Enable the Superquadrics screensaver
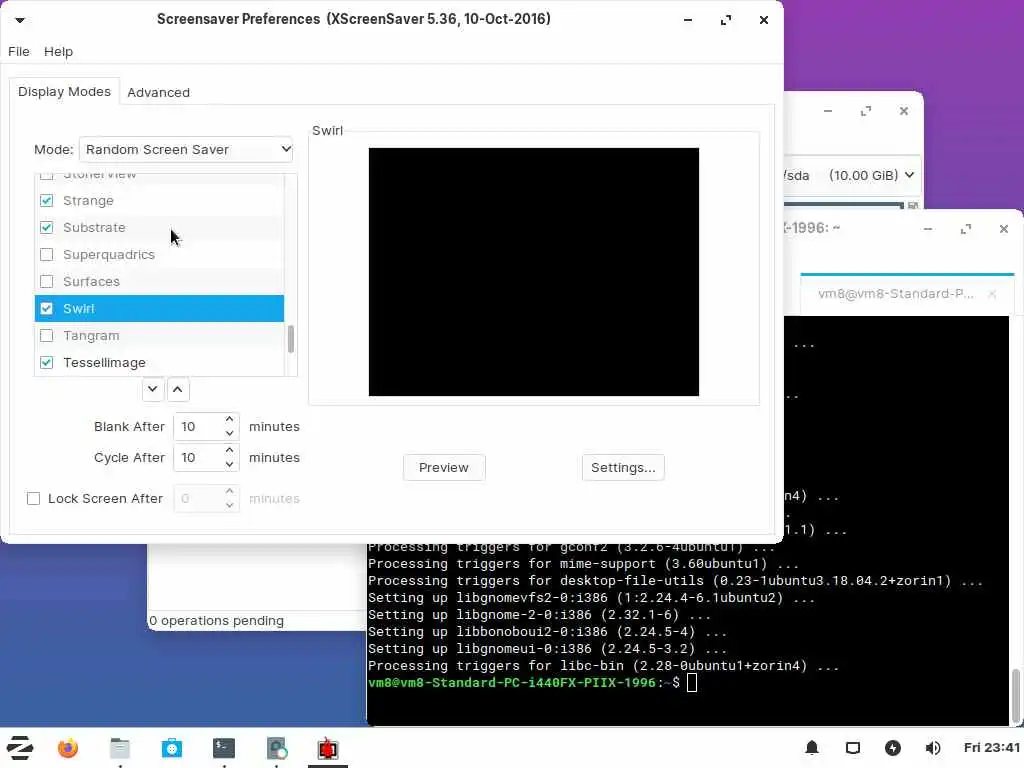 pos(46,255)
